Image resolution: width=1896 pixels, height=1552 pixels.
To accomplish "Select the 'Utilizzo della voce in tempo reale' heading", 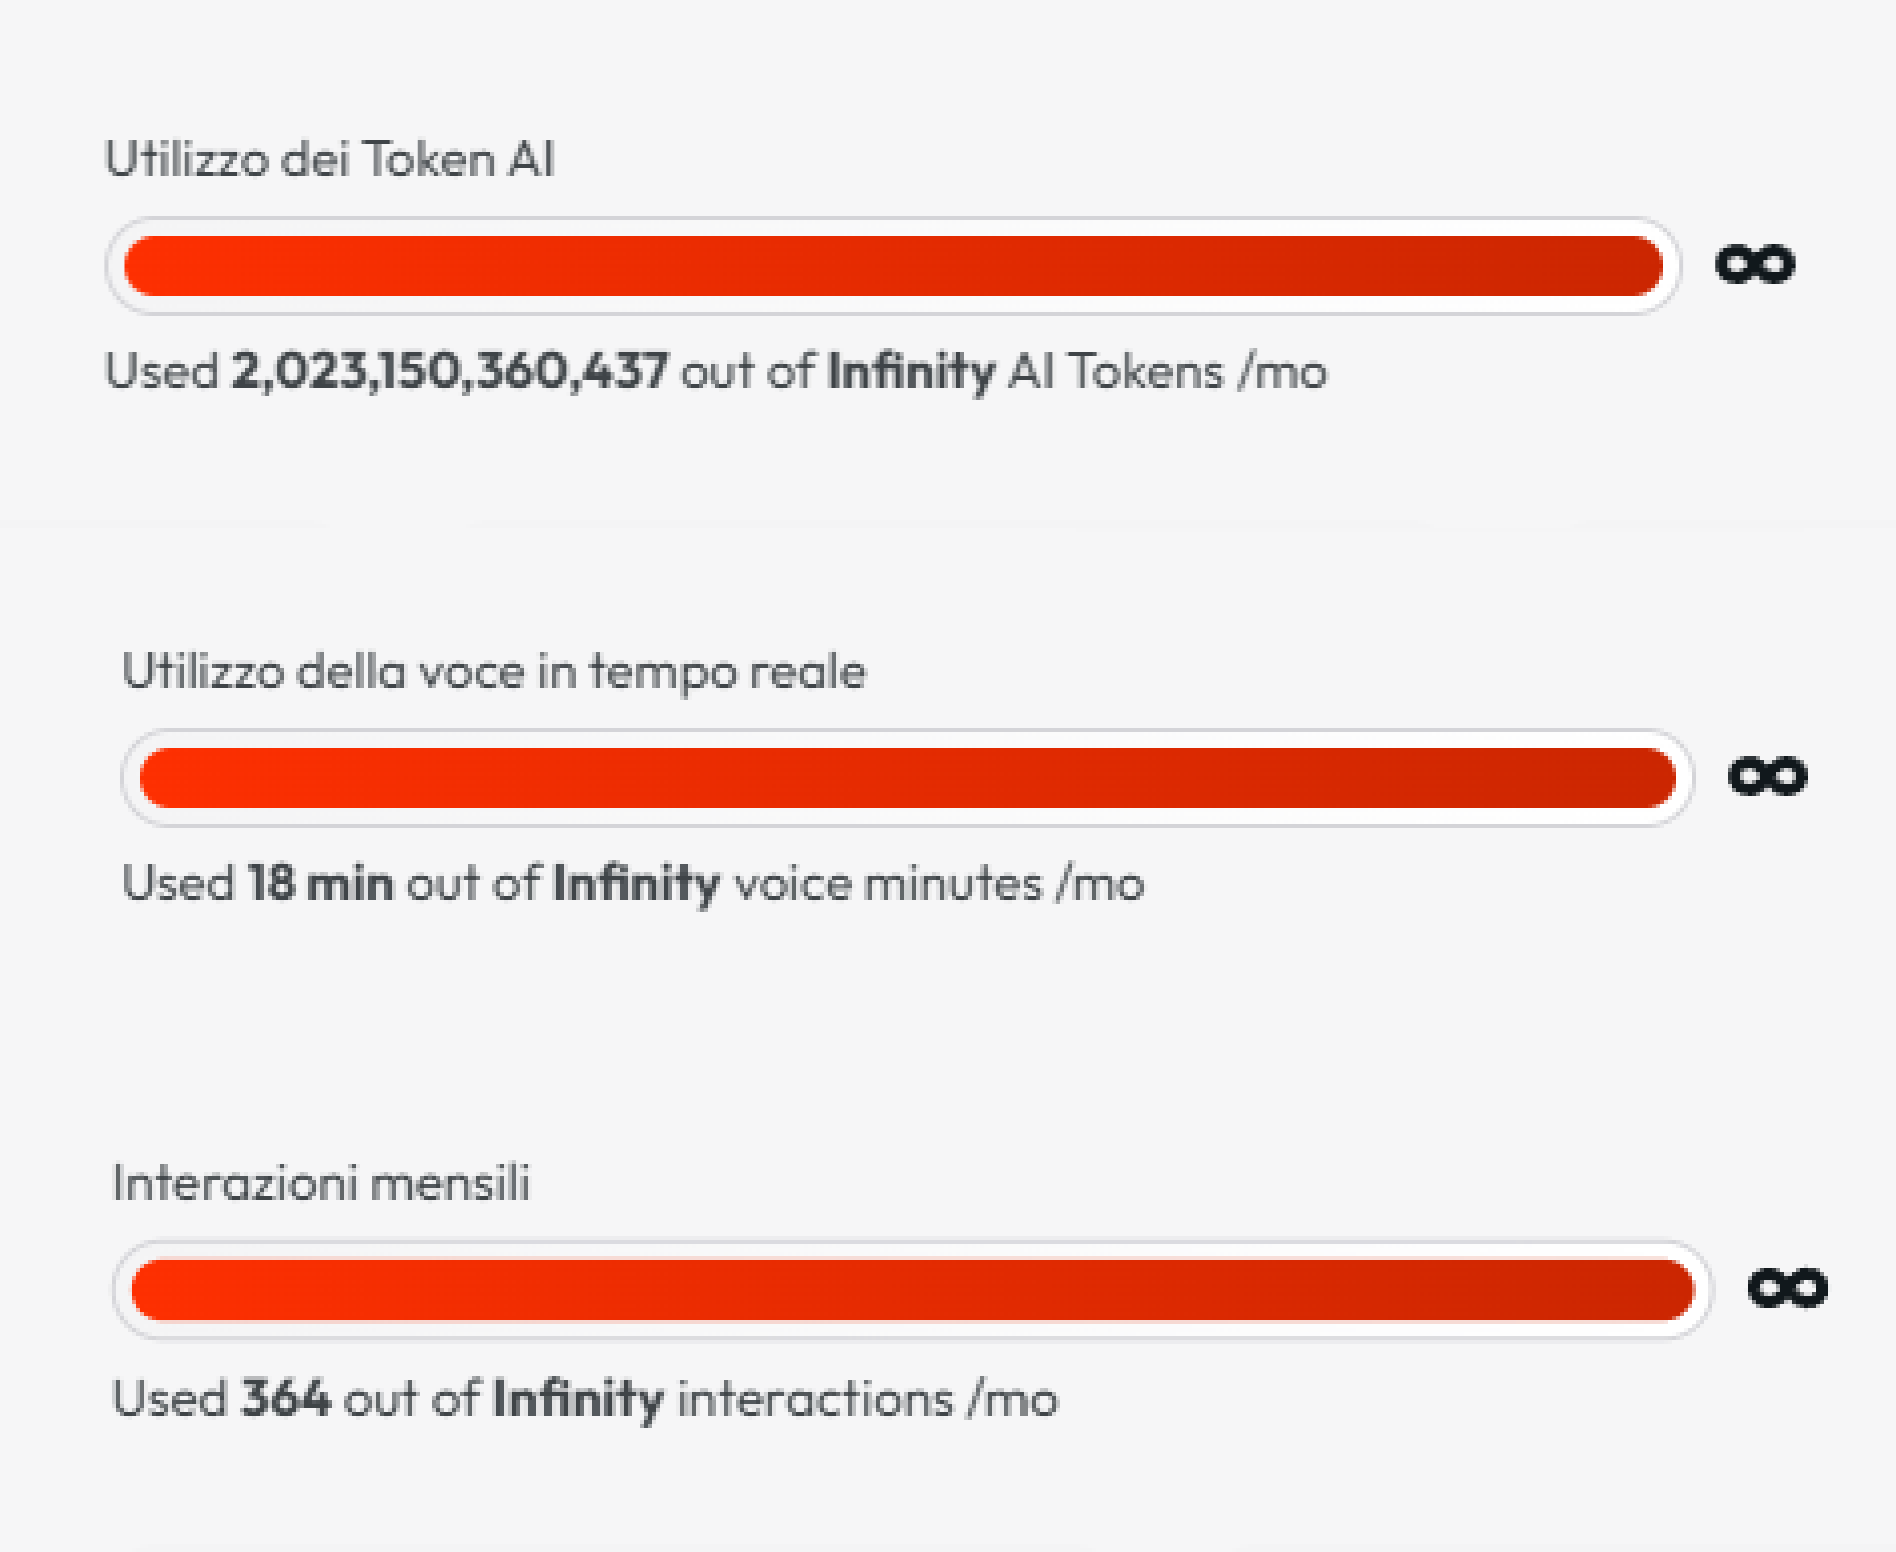I will point(493,671).
